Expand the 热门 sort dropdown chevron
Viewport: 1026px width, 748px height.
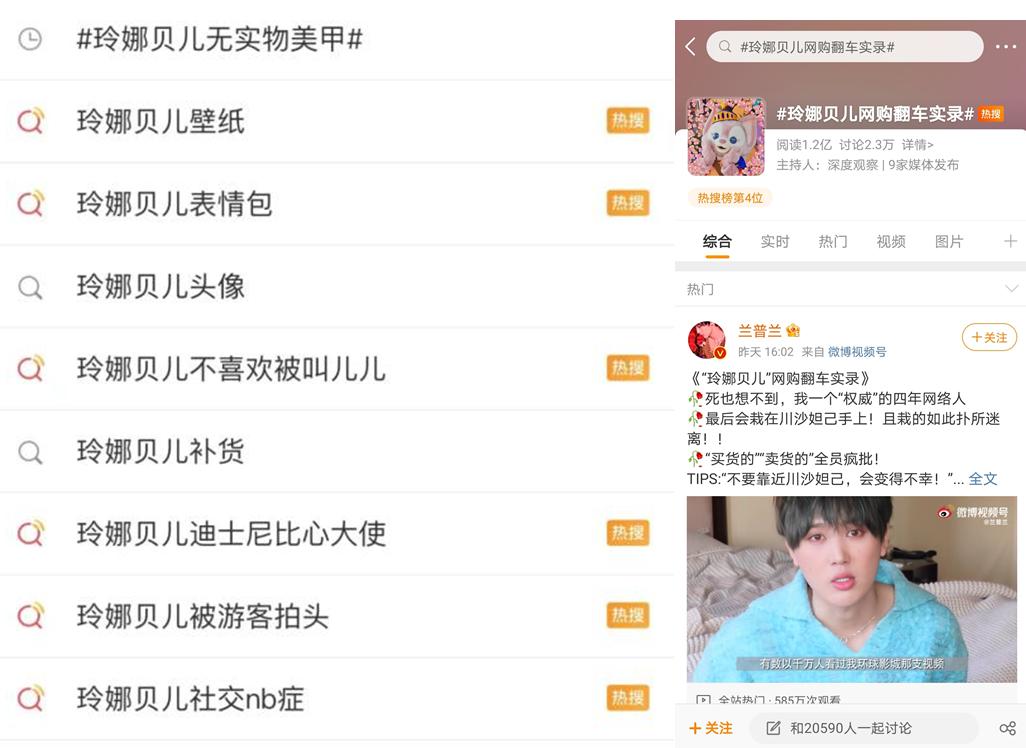(x=1012, y=289)
